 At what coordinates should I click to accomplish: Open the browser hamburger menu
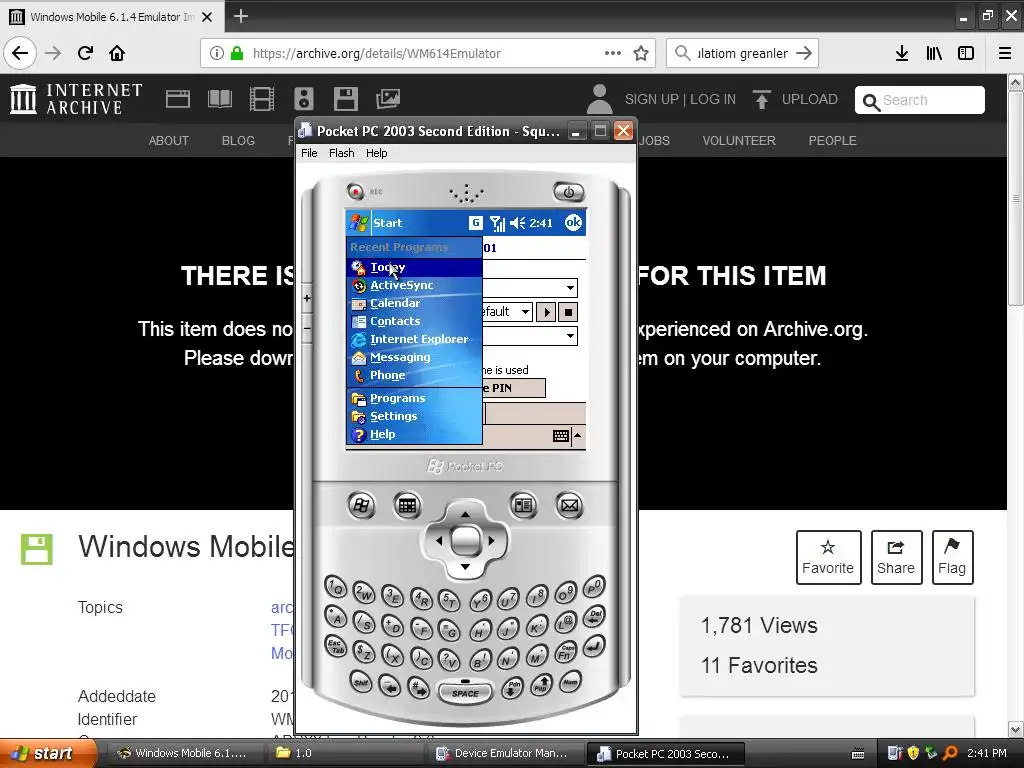click(1005, 53)
